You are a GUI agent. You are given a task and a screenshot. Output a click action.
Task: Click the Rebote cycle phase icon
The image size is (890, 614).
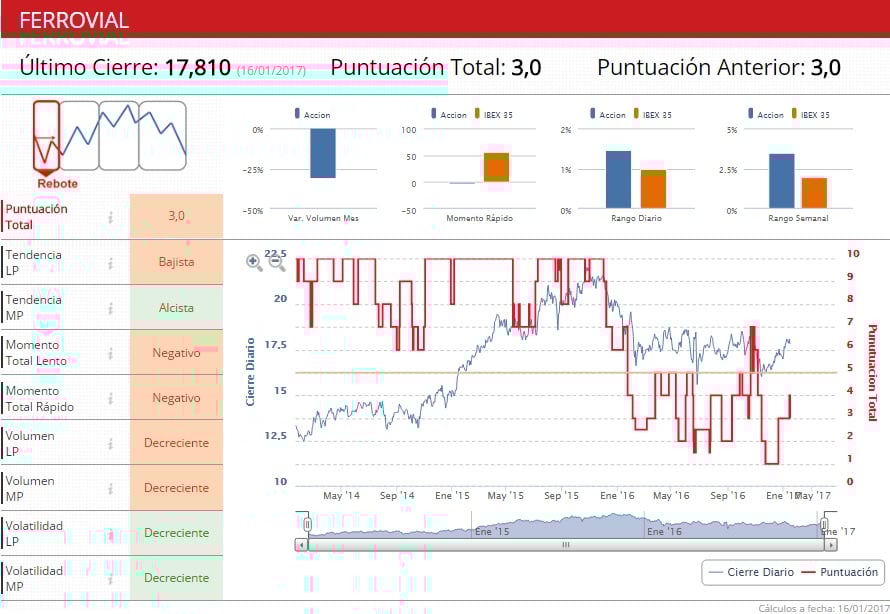[47, 137]
